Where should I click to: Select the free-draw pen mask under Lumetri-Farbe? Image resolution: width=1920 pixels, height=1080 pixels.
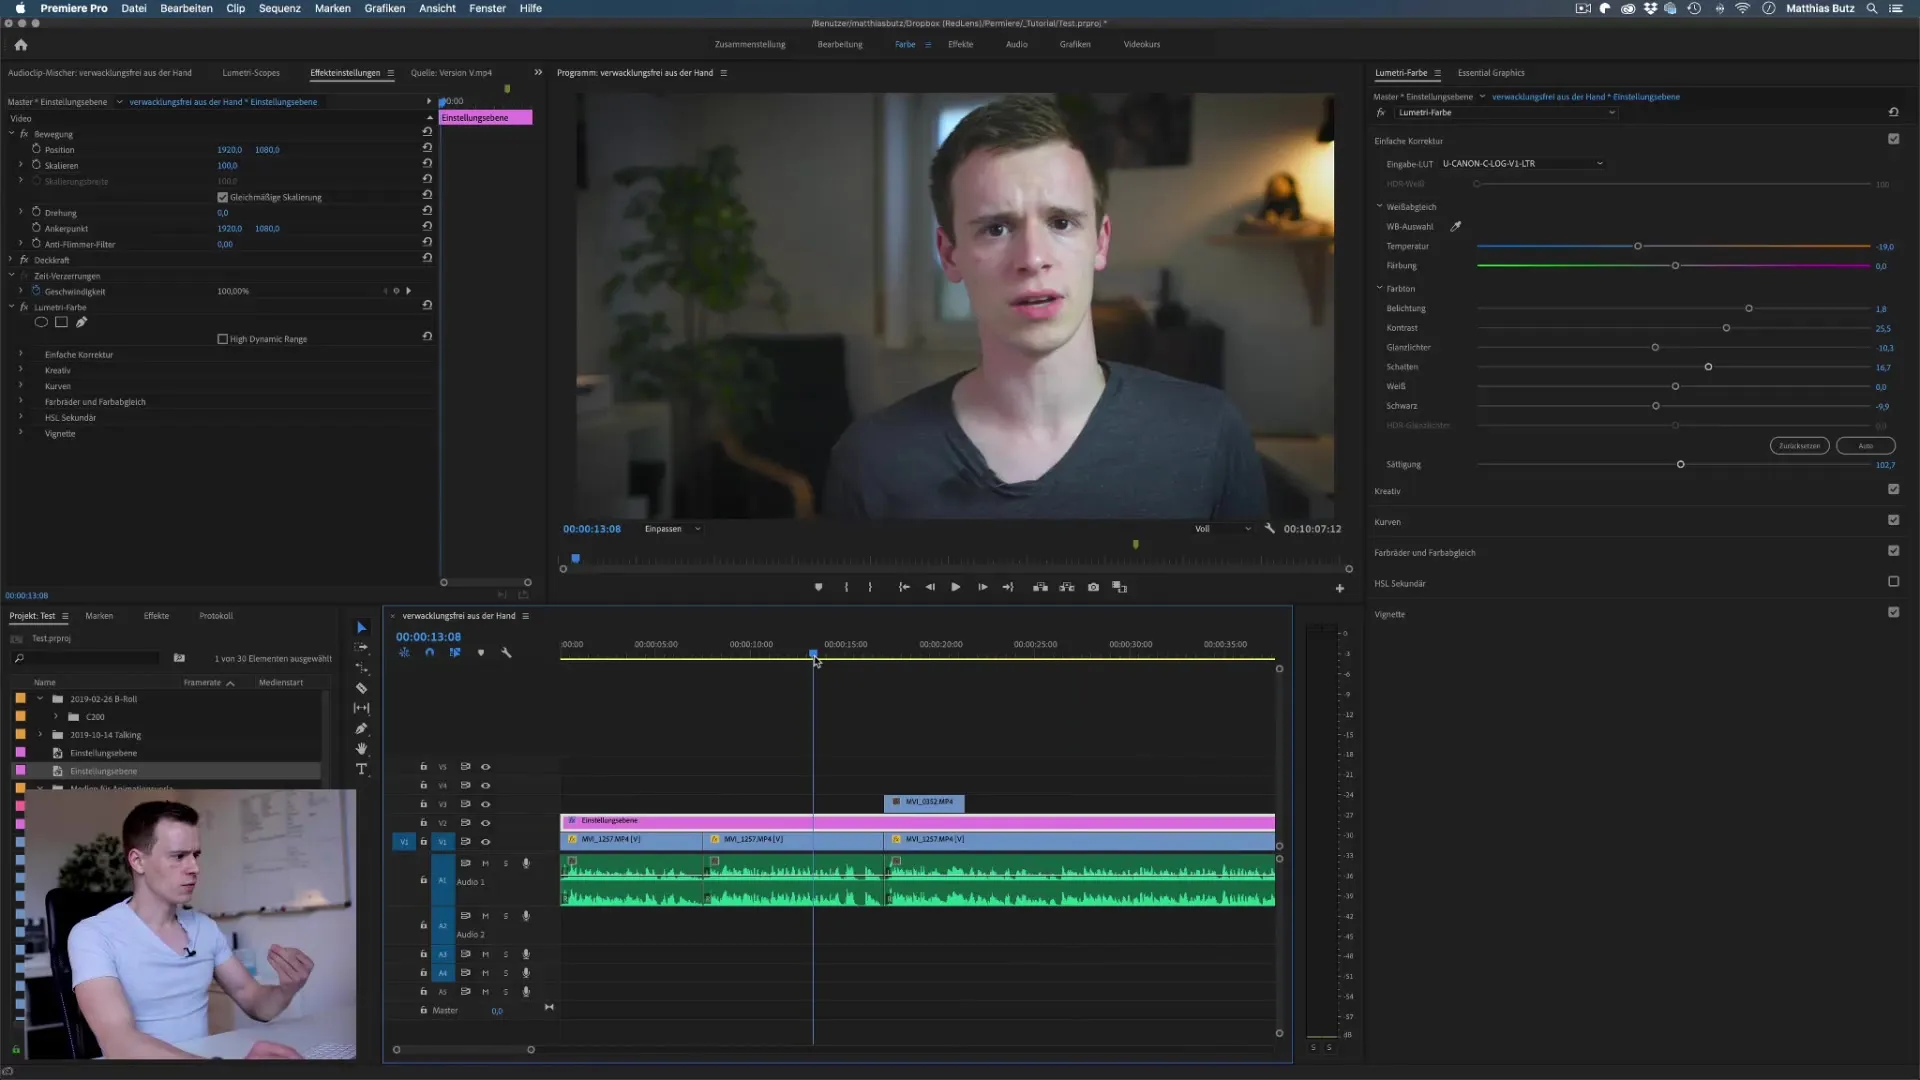tap(82, 322)
